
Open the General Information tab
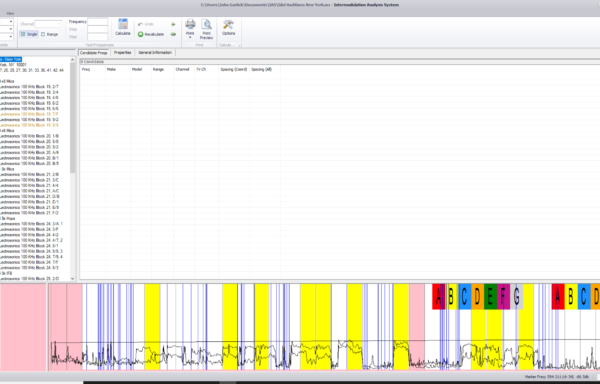[155, 52]
